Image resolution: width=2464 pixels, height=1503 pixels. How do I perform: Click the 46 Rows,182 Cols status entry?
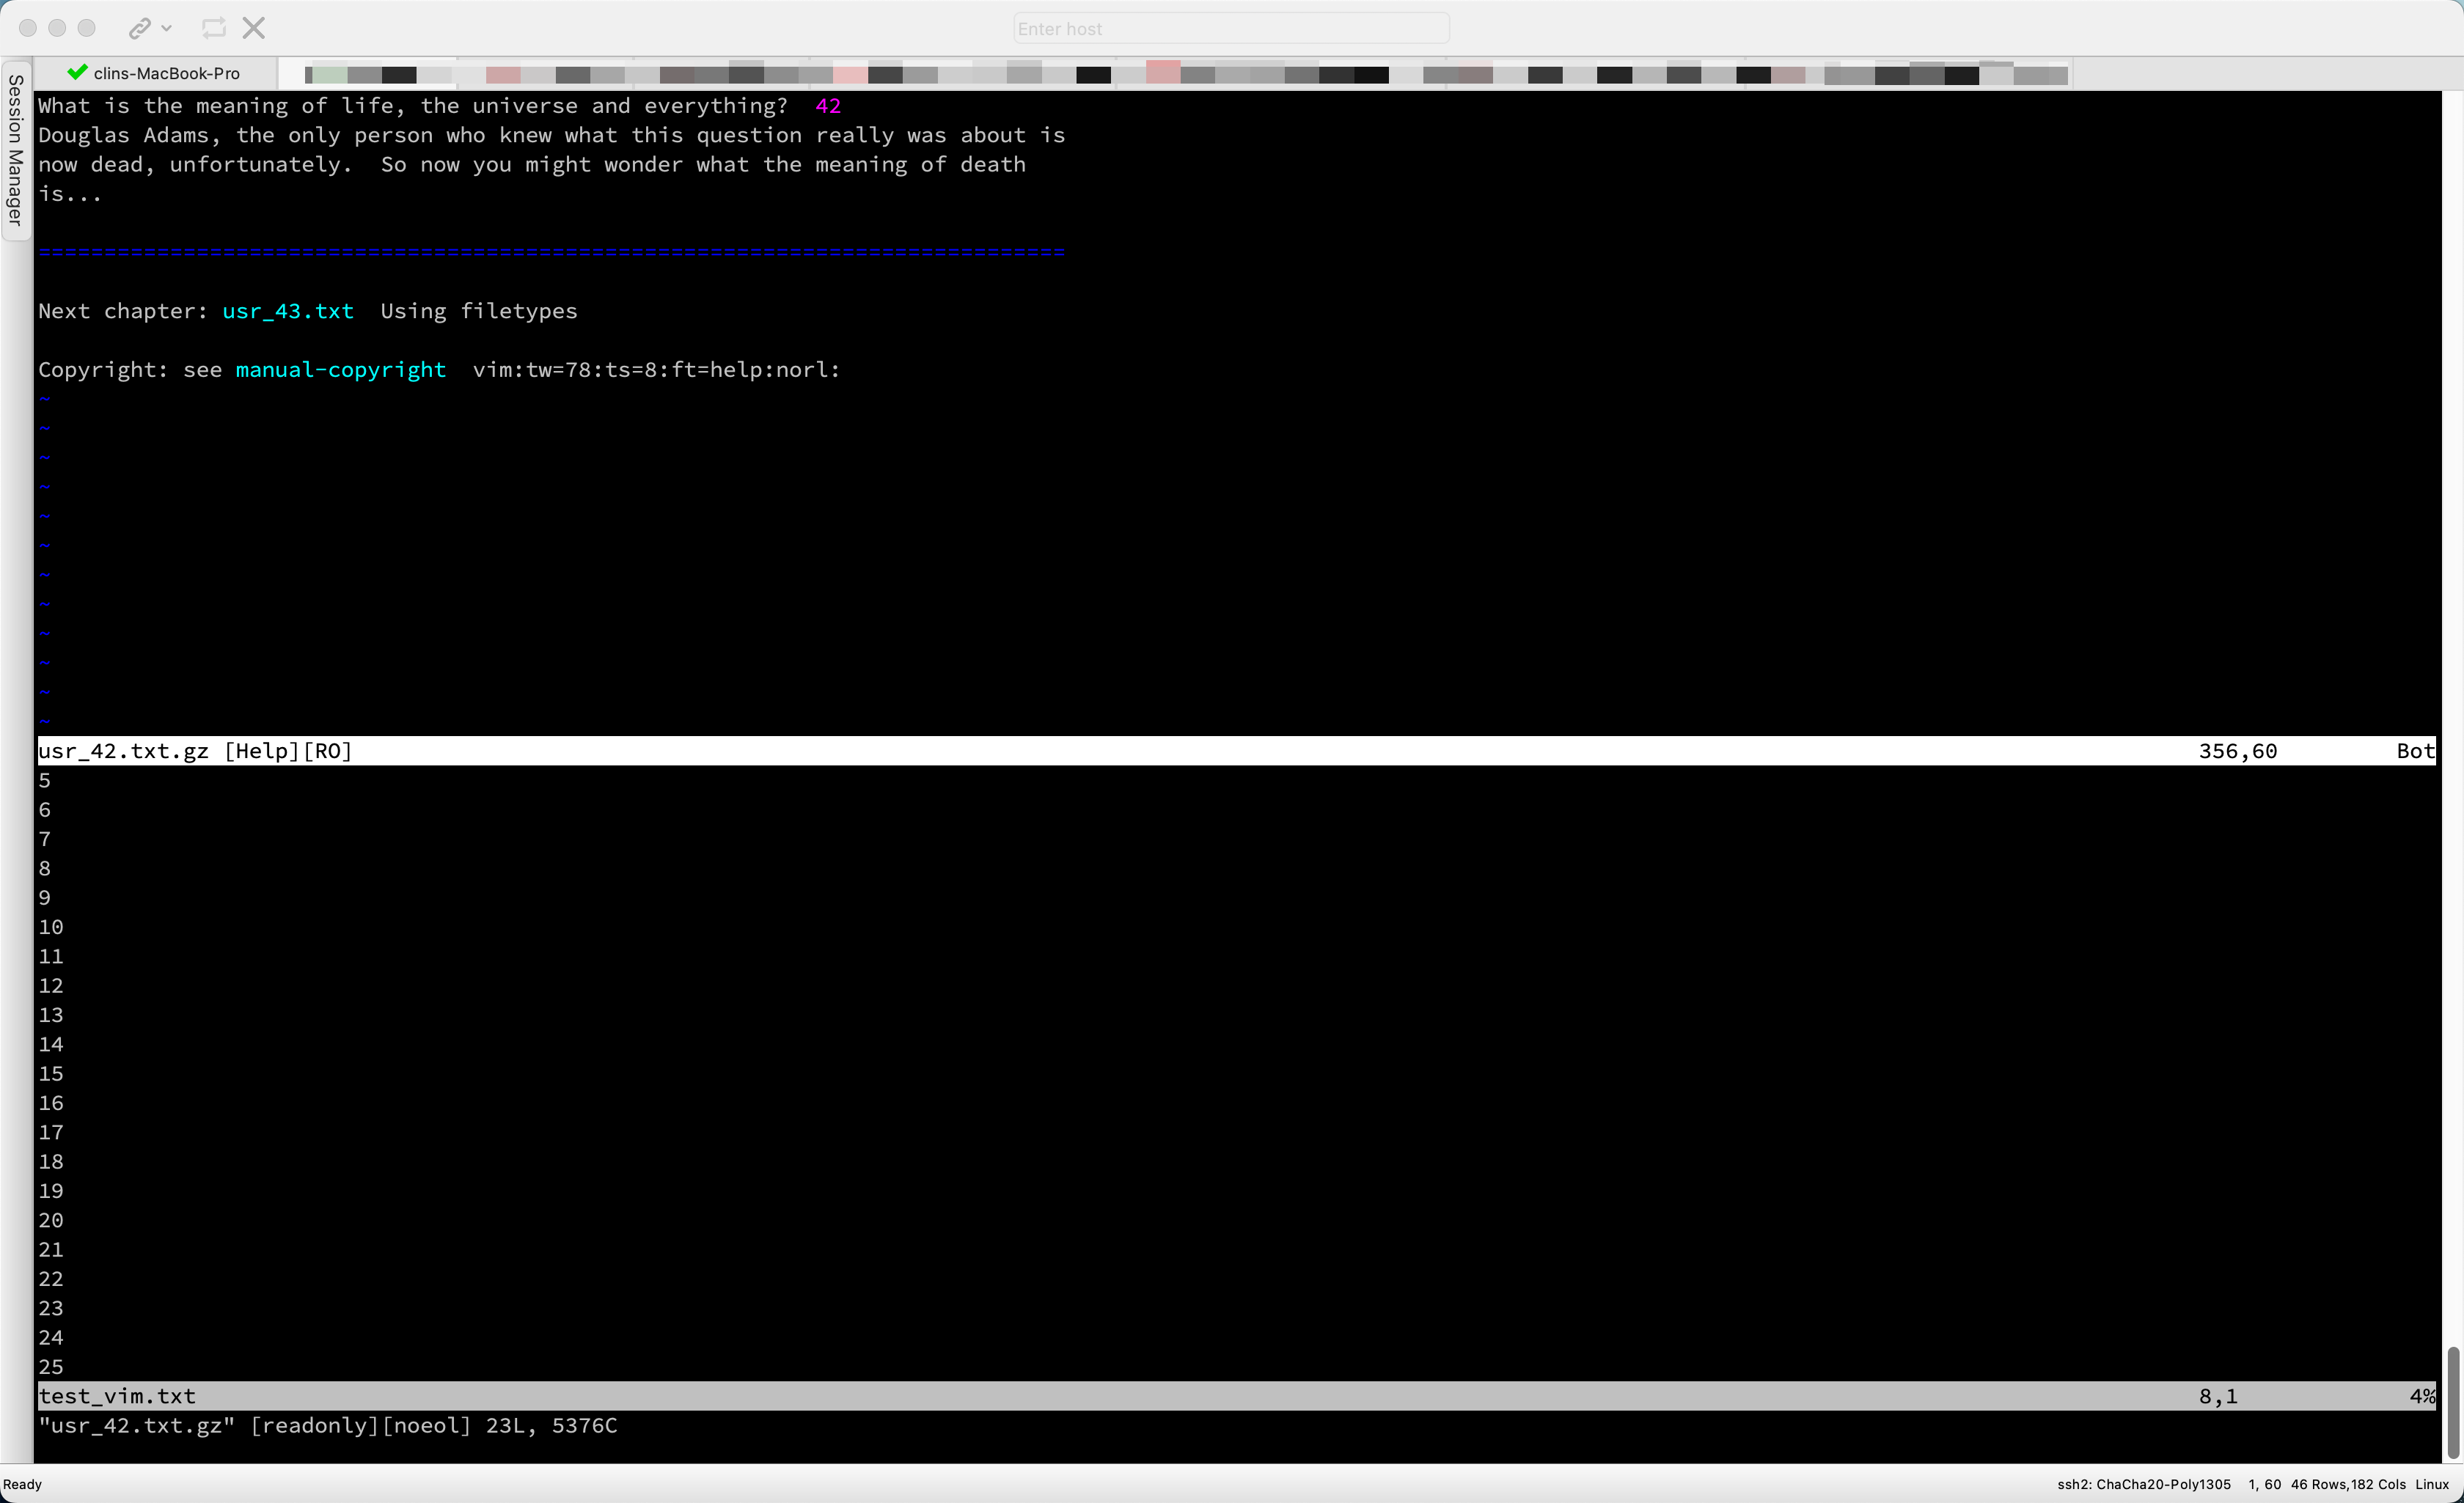click(2348, 1484)
